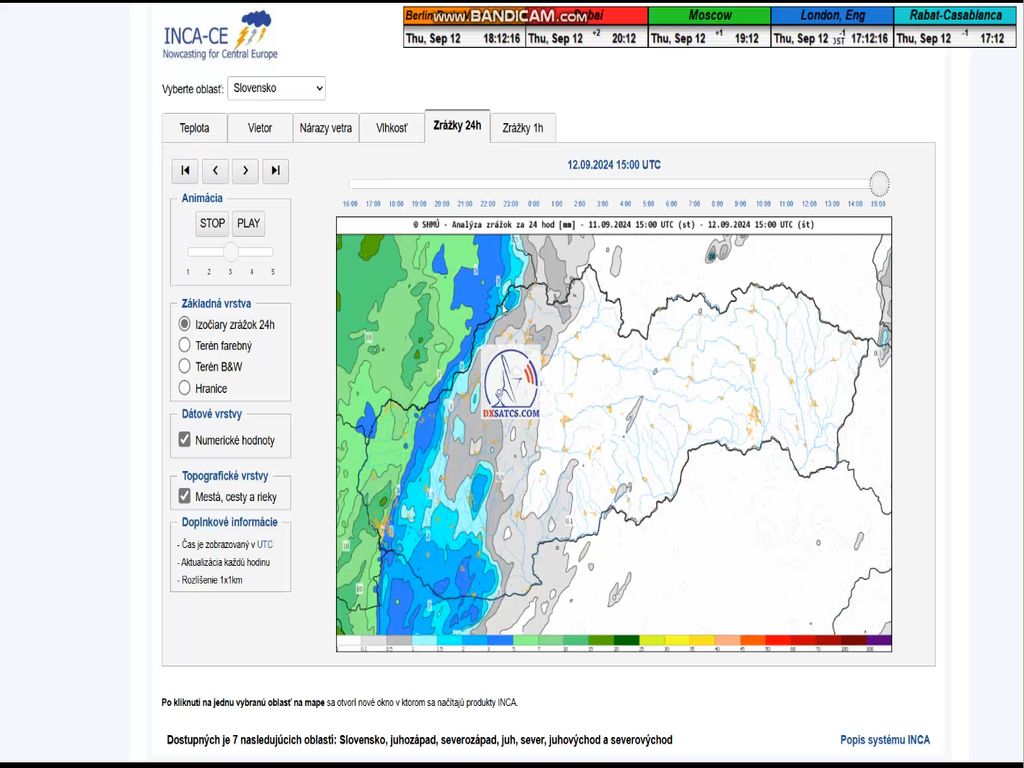1024x768 pixels.
Task: Toggle Numerické hodnoty checkbox
Action: click(x=184, y=440)
